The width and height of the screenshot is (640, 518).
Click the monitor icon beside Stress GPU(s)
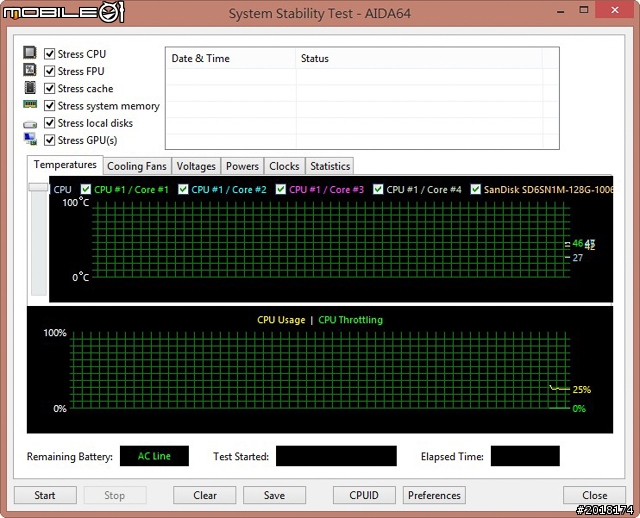tap(30, 139)
